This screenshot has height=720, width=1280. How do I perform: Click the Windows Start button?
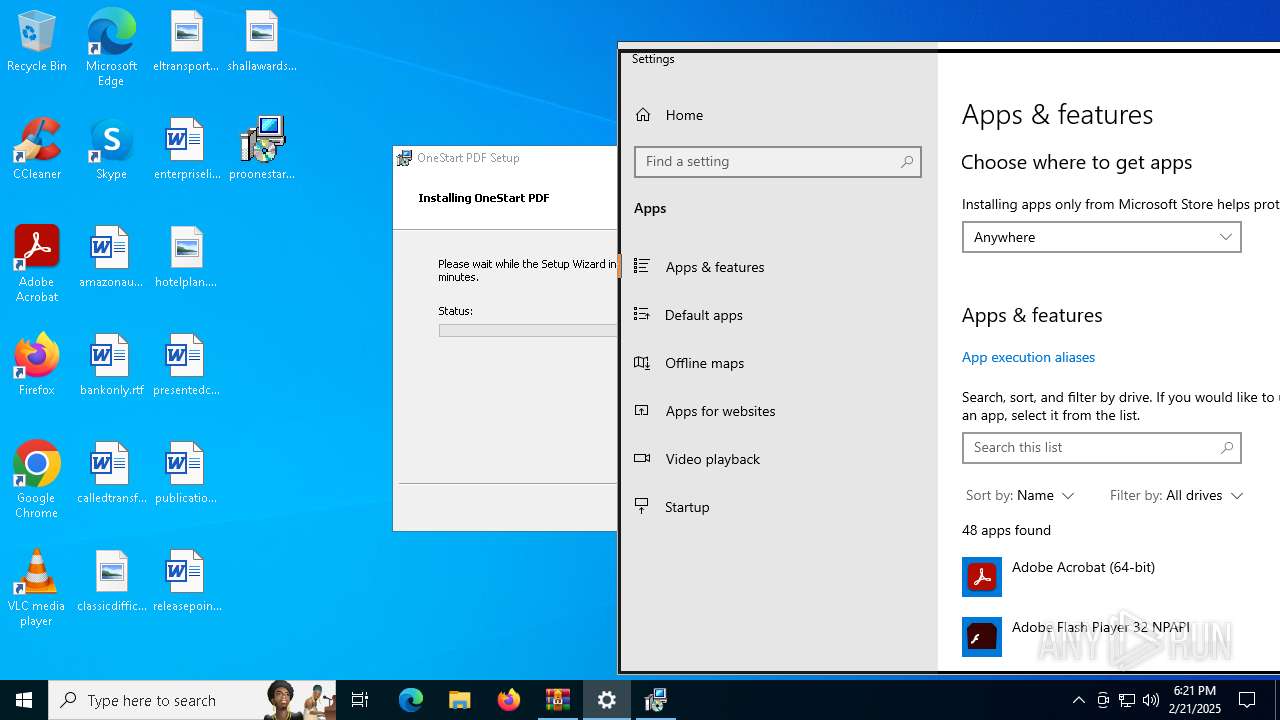24,700
